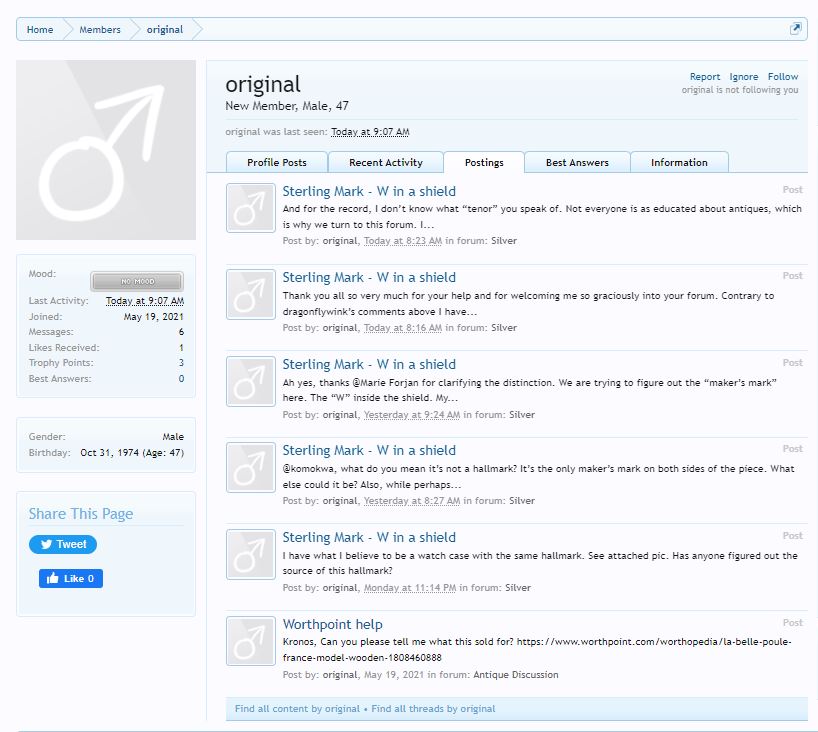This screenshot has height=732, width=818.
Task: Click avatar beside the 8:23 AM post
Action: tap(250, 208)
